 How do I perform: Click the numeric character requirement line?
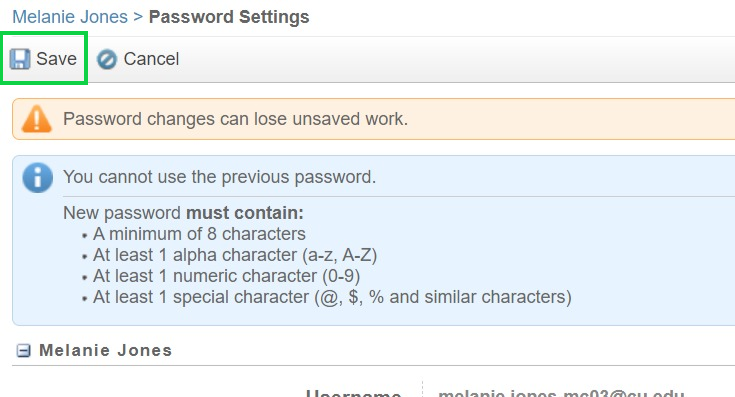click(226, 276)
